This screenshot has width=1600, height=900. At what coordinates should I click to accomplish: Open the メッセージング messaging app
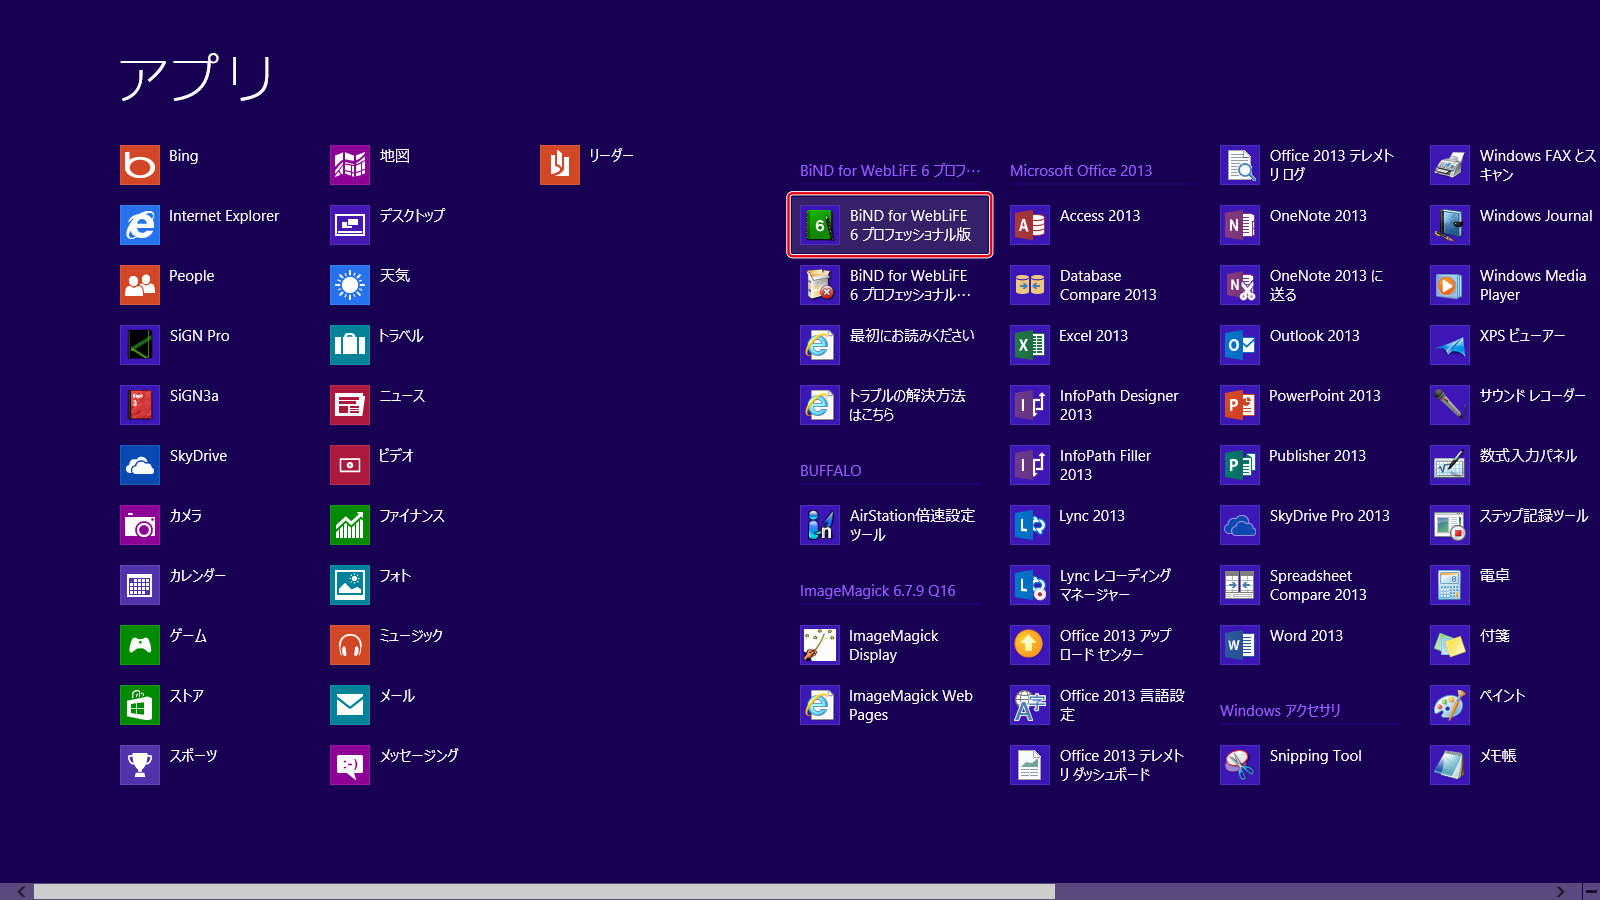click(350, 765)
